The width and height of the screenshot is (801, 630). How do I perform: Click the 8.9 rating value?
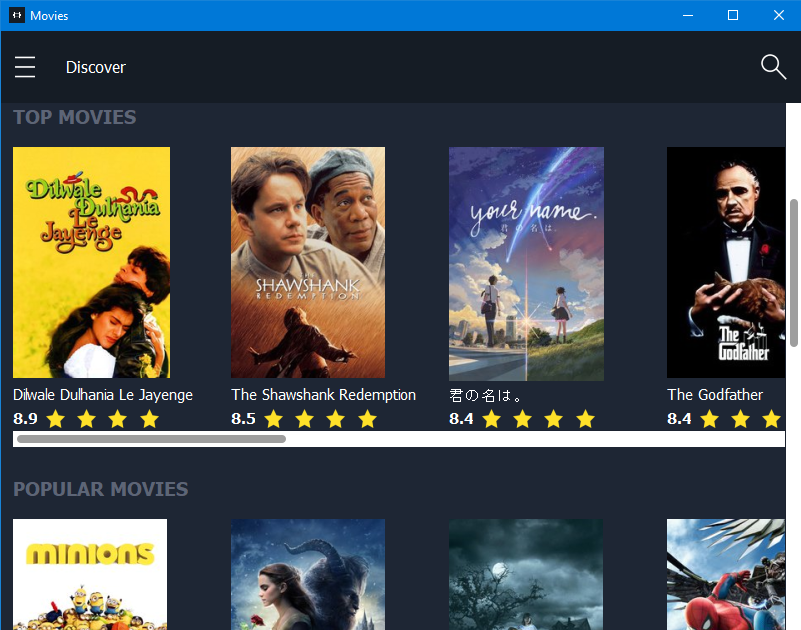tap(26, 419)
